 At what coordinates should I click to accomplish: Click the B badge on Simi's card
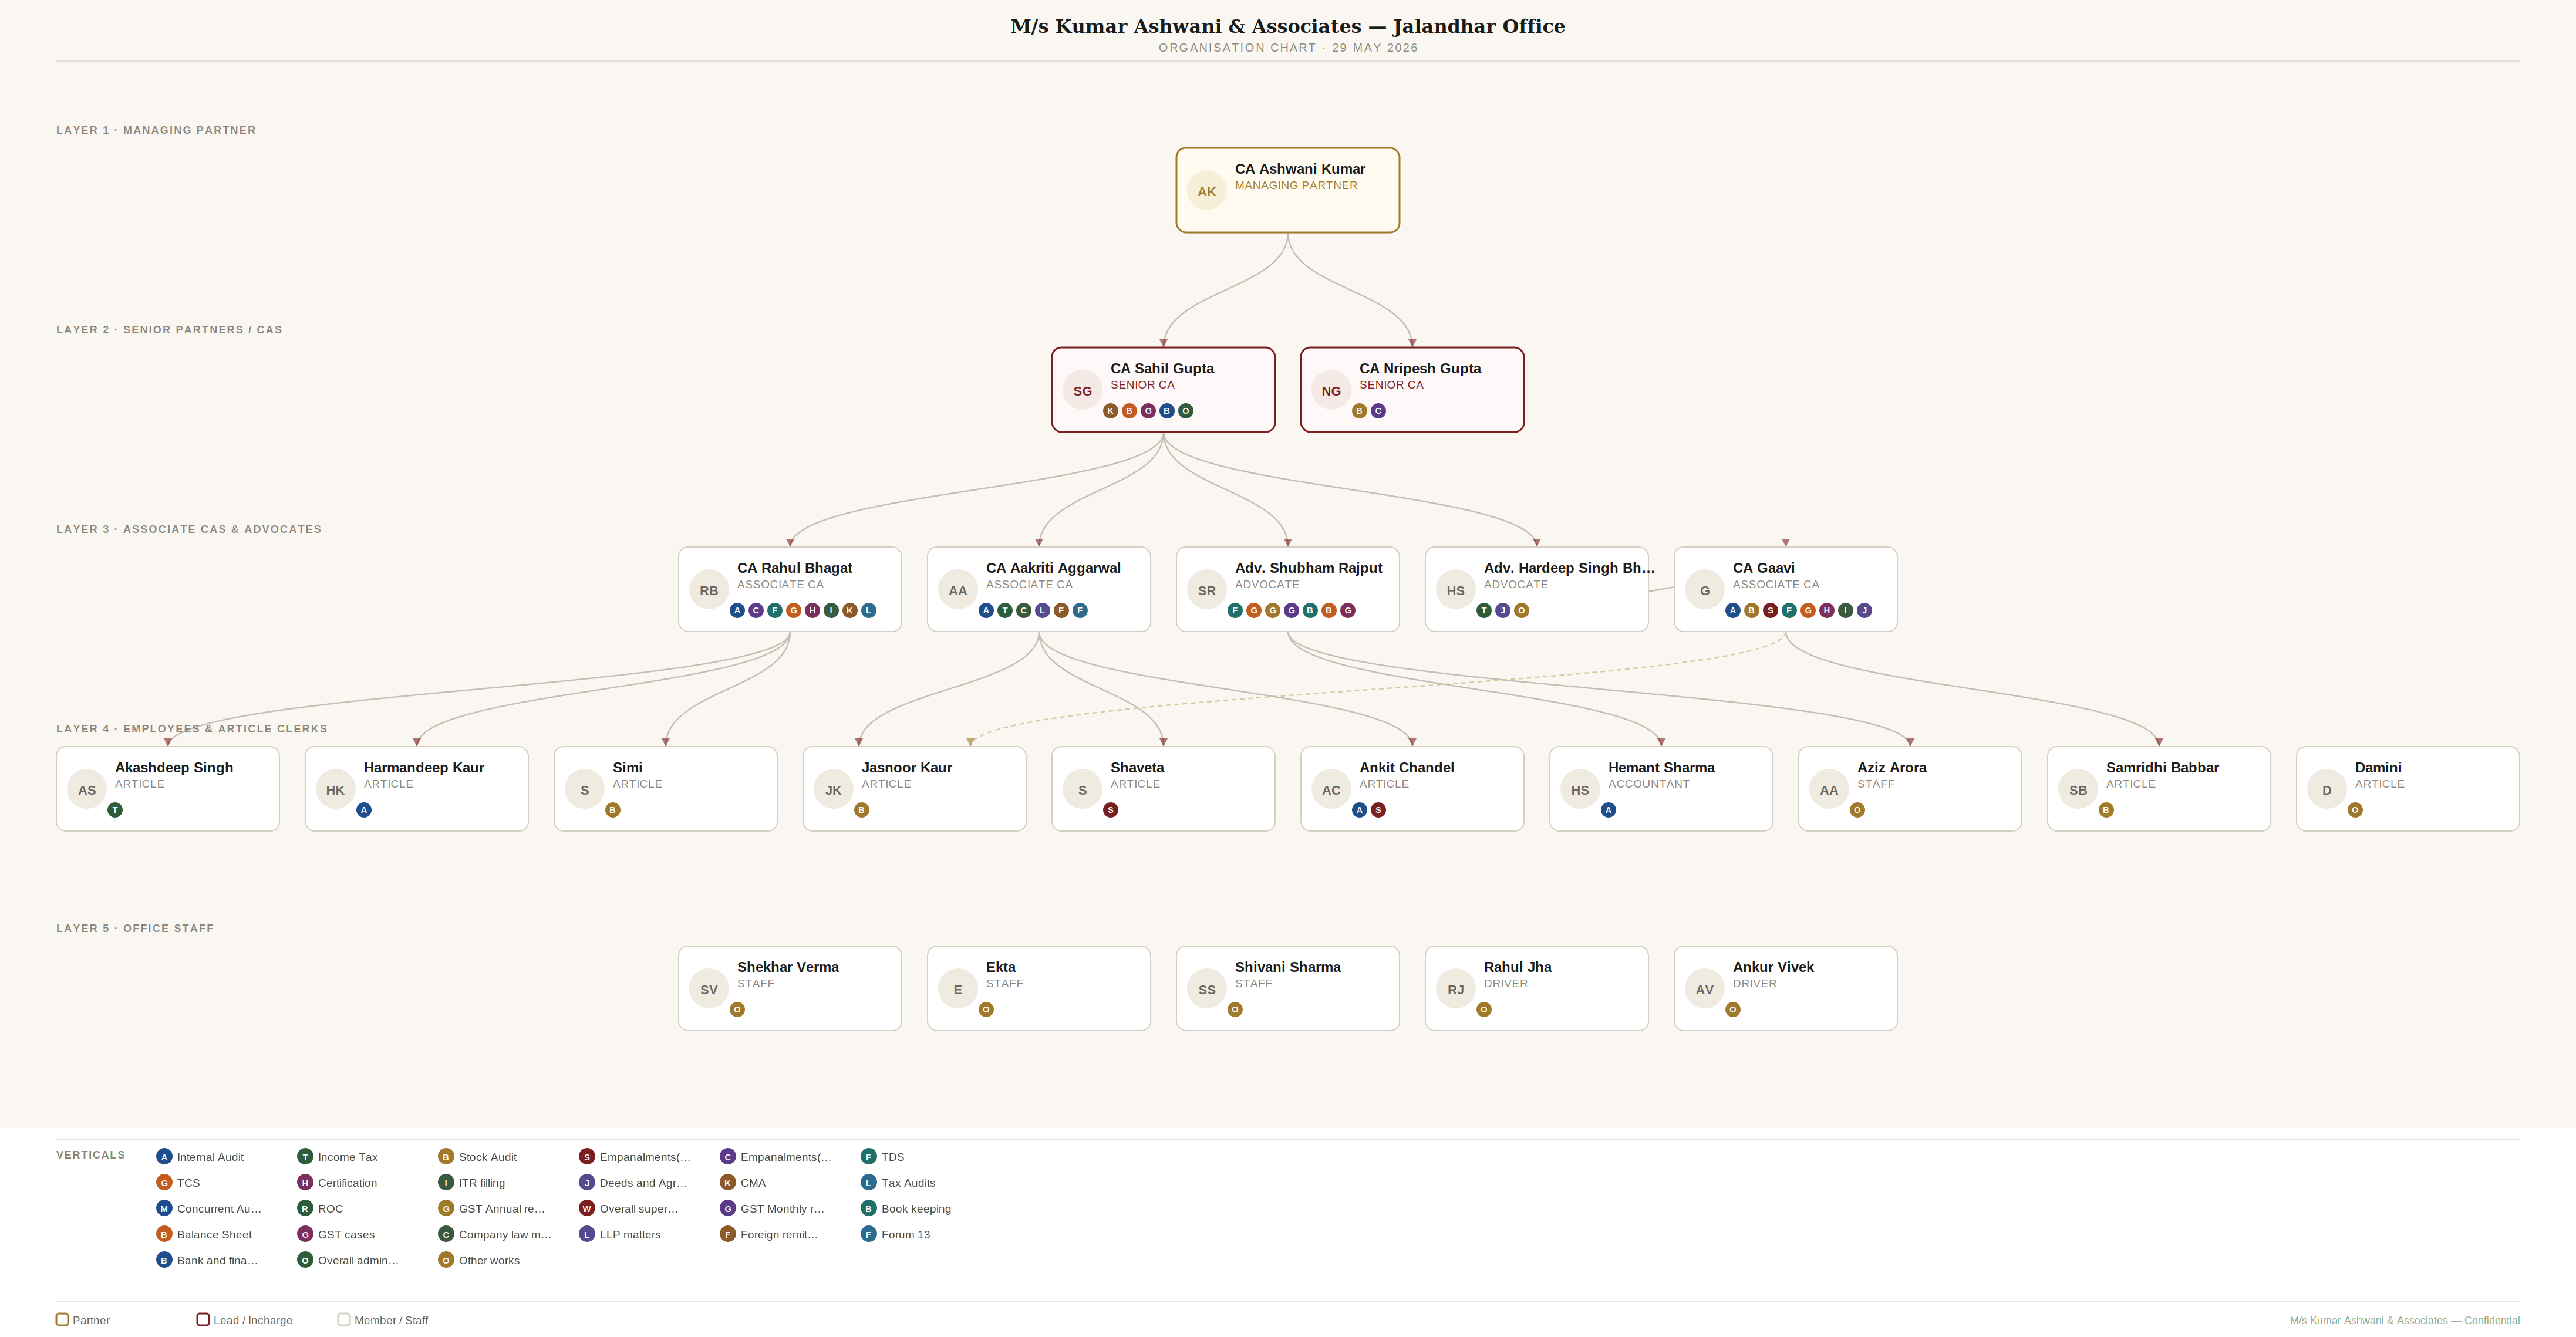pos(613,810)
